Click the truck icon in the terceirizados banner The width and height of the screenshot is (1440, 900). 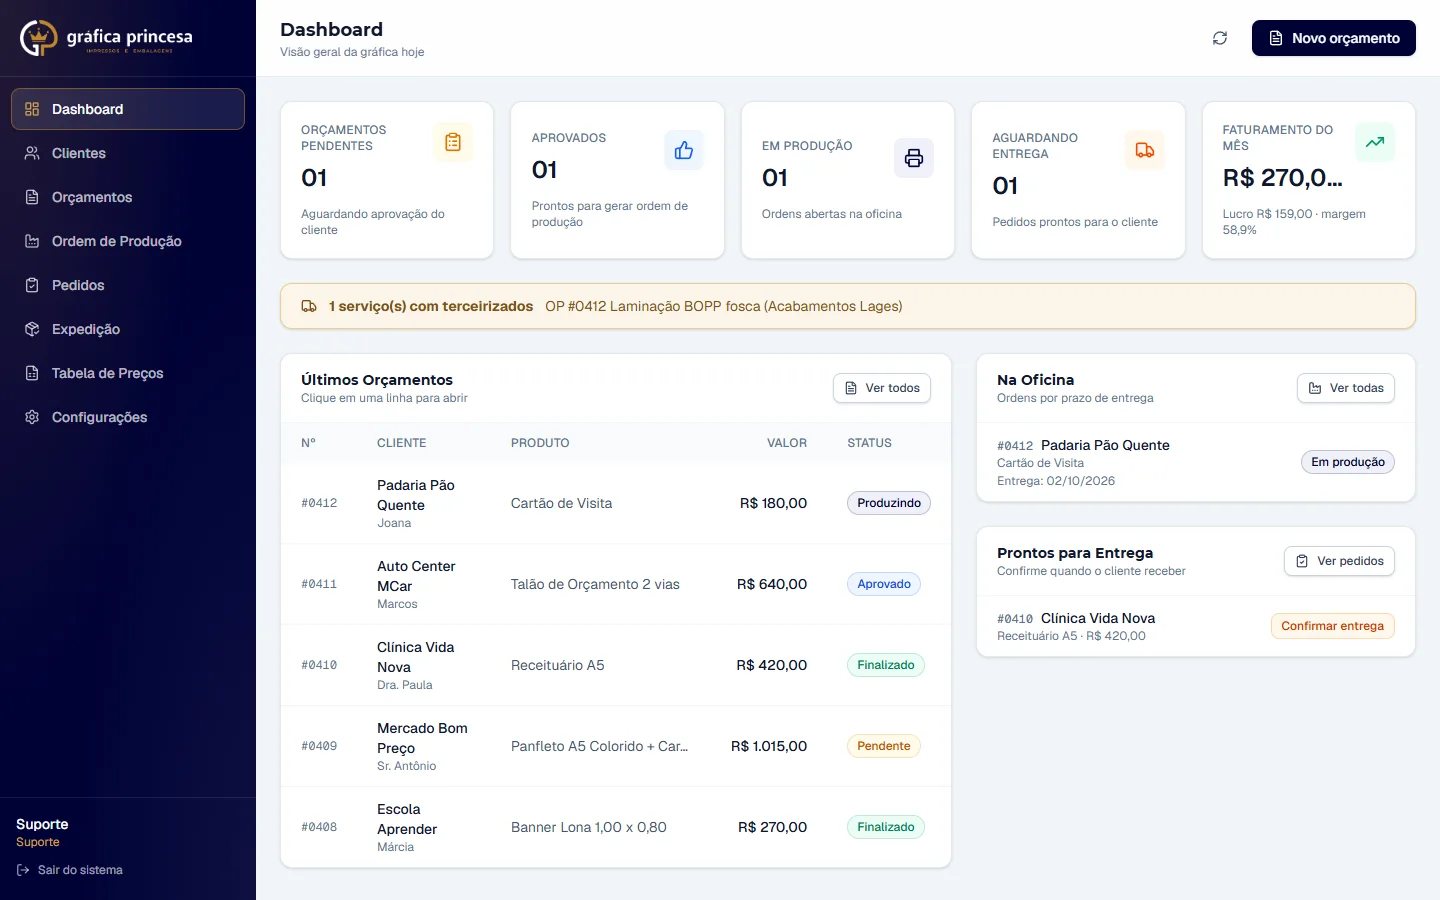point(309,306)
